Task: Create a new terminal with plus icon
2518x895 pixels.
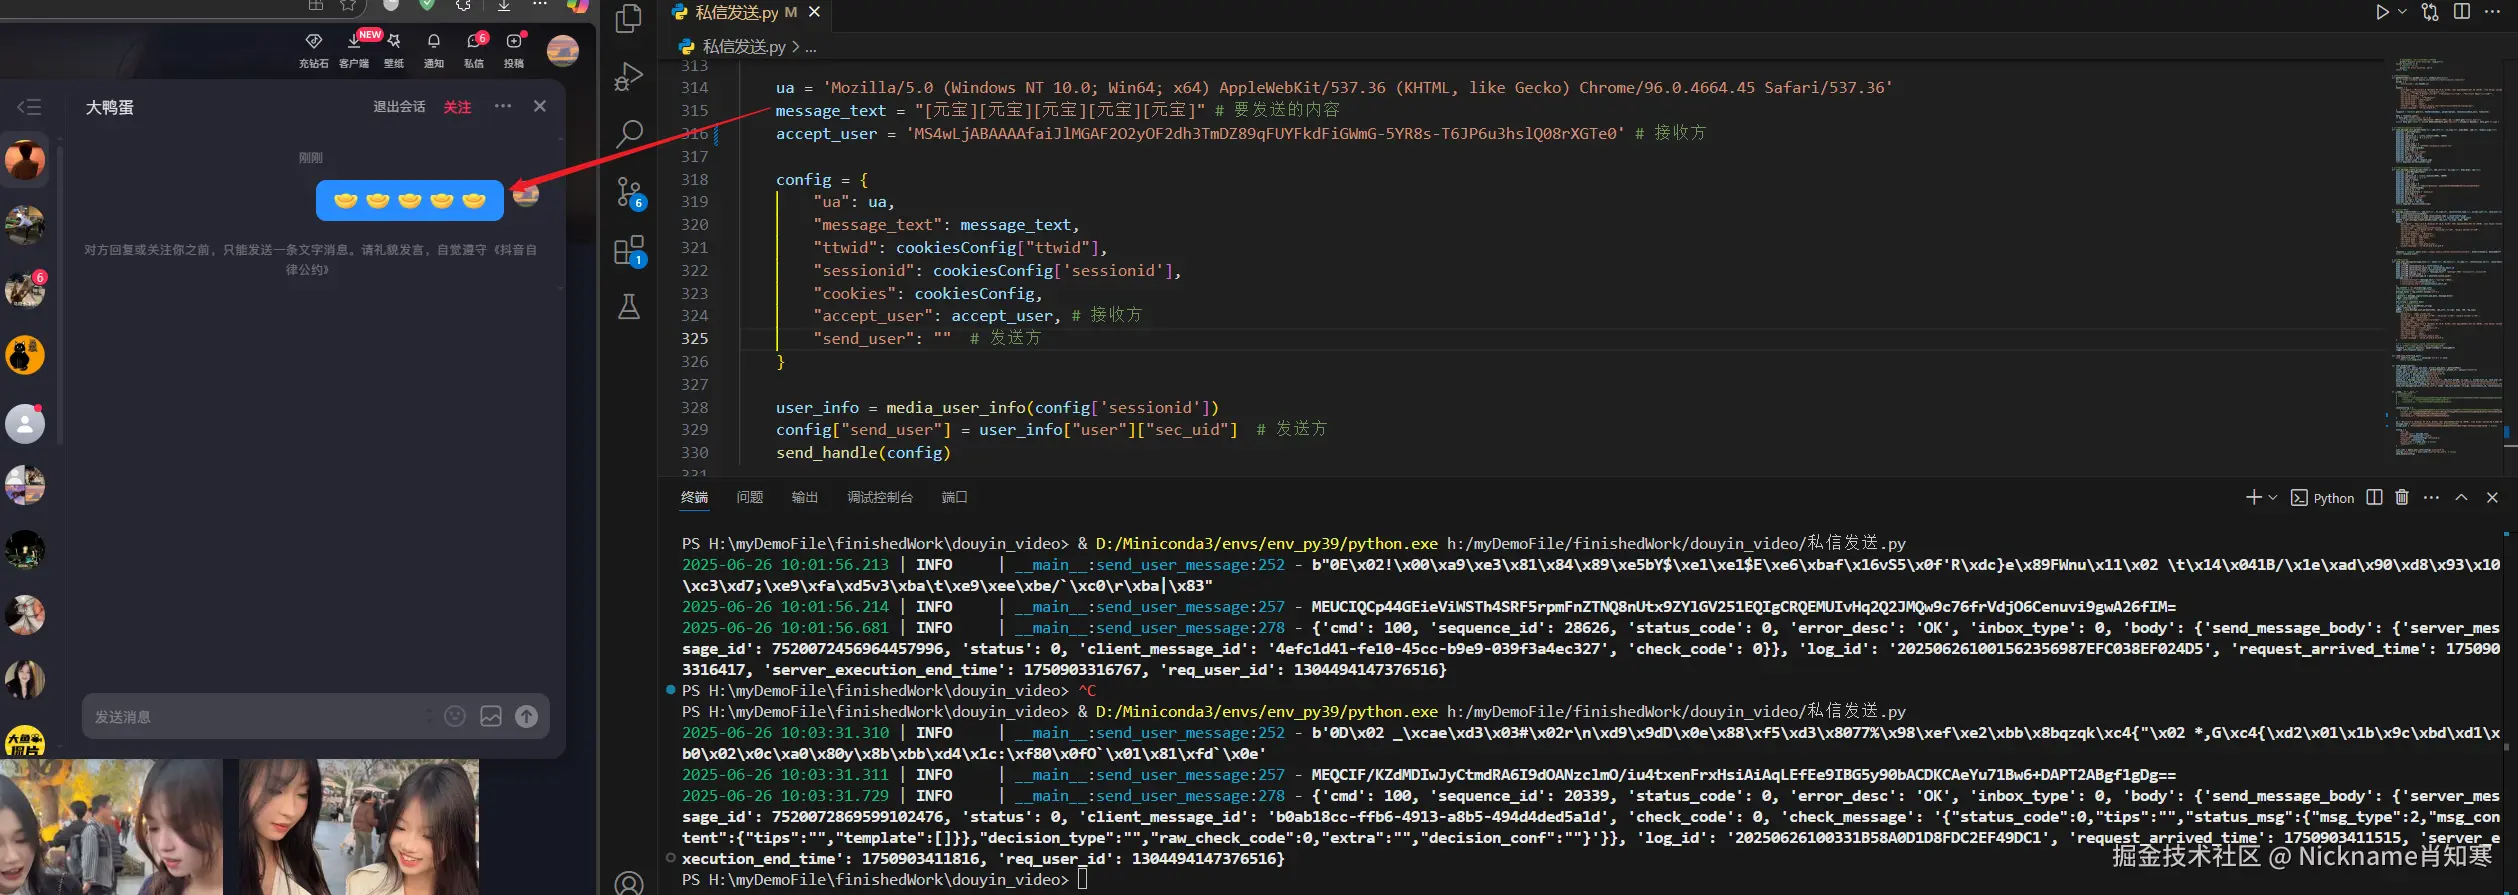Action: click(2254, 497)
